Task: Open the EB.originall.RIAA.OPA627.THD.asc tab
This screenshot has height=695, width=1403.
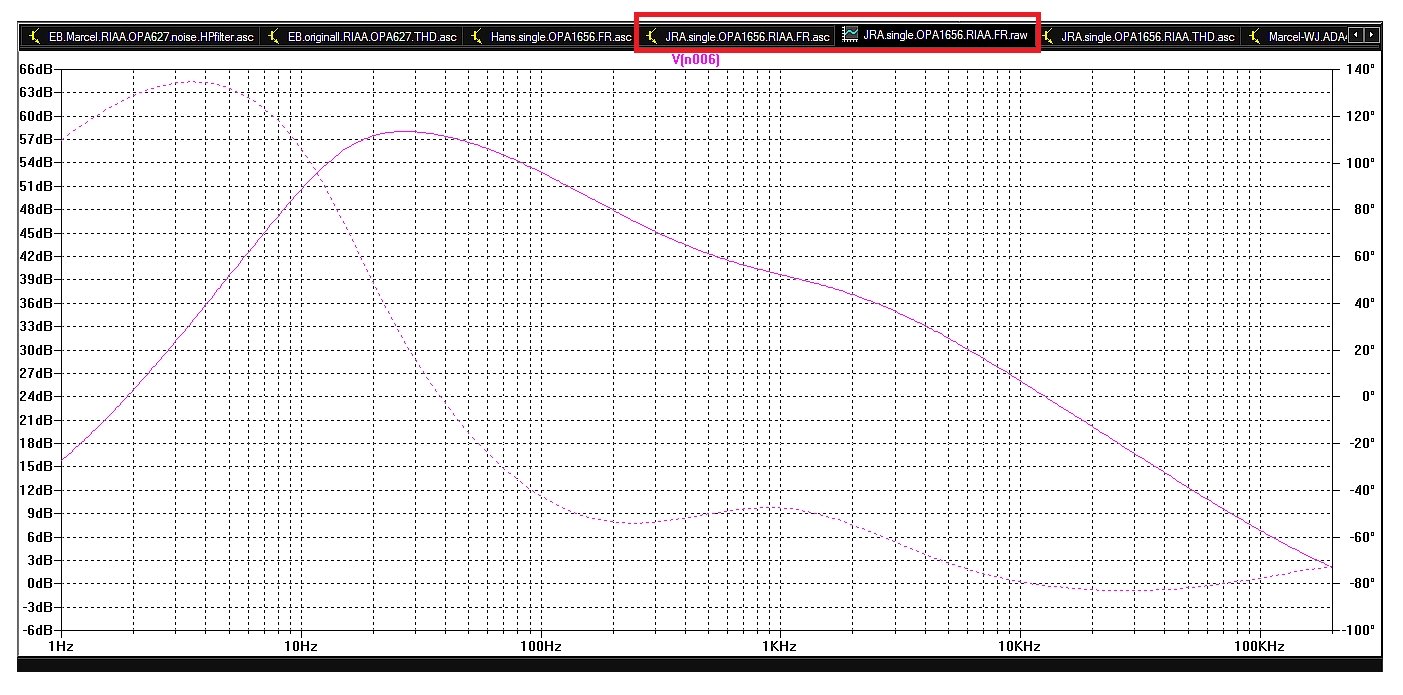Action: point(361,37)
